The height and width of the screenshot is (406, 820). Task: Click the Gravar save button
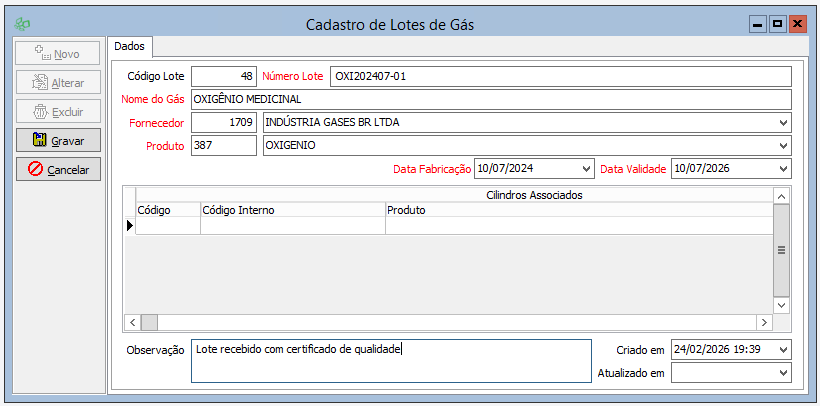pyautogui.click(x=58, y=141)
